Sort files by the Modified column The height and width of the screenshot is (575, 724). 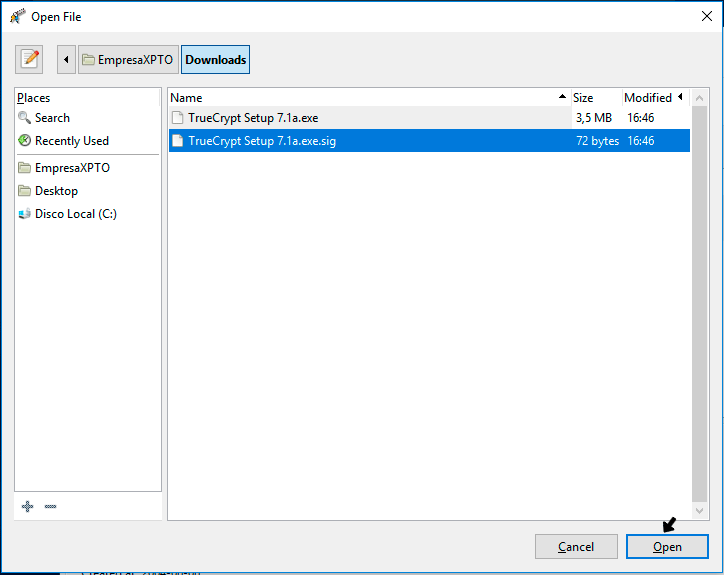[x=656, y=98]
